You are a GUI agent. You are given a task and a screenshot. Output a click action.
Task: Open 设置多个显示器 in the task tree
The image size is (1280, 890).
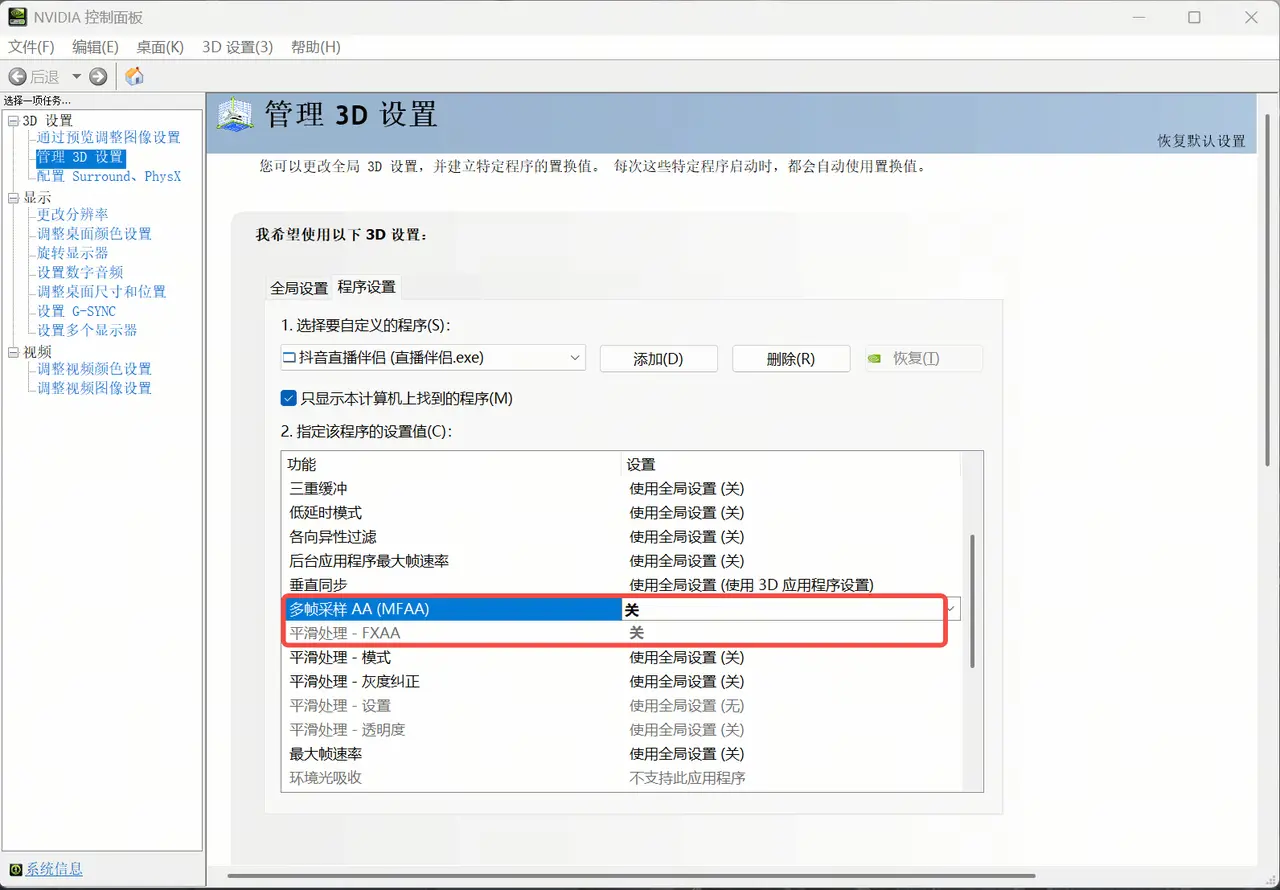(x=87, y=330)
